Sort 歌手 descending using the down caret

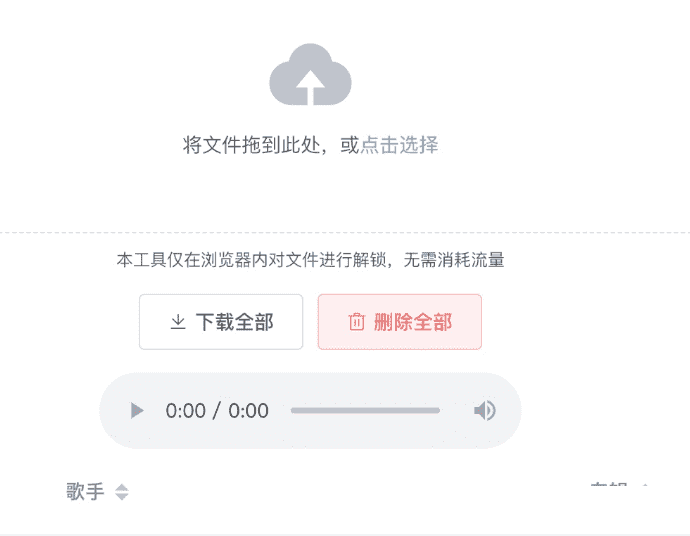tap(122, 496)
